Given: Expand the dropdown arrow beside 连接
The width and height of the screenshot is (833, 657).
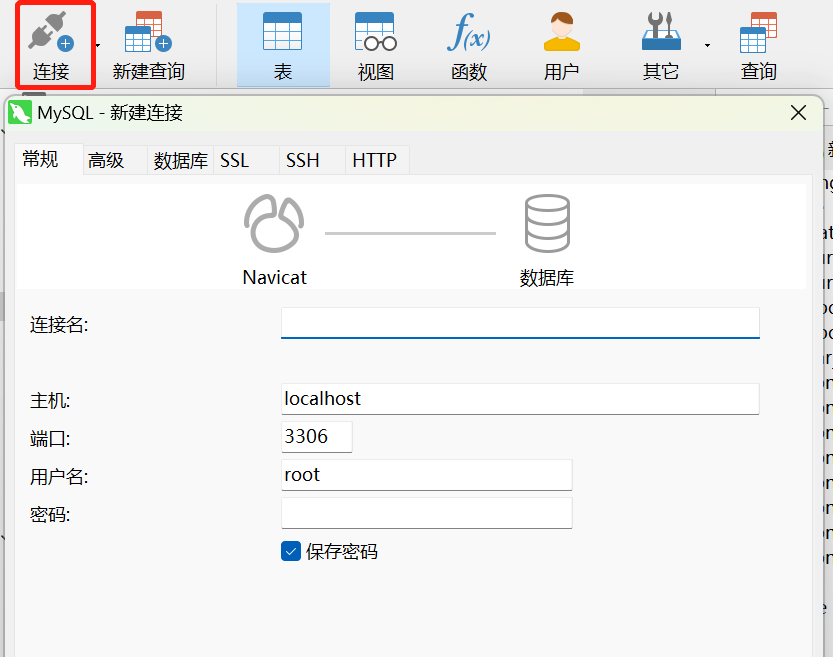Looking at the screenshot, I should 98,46.
